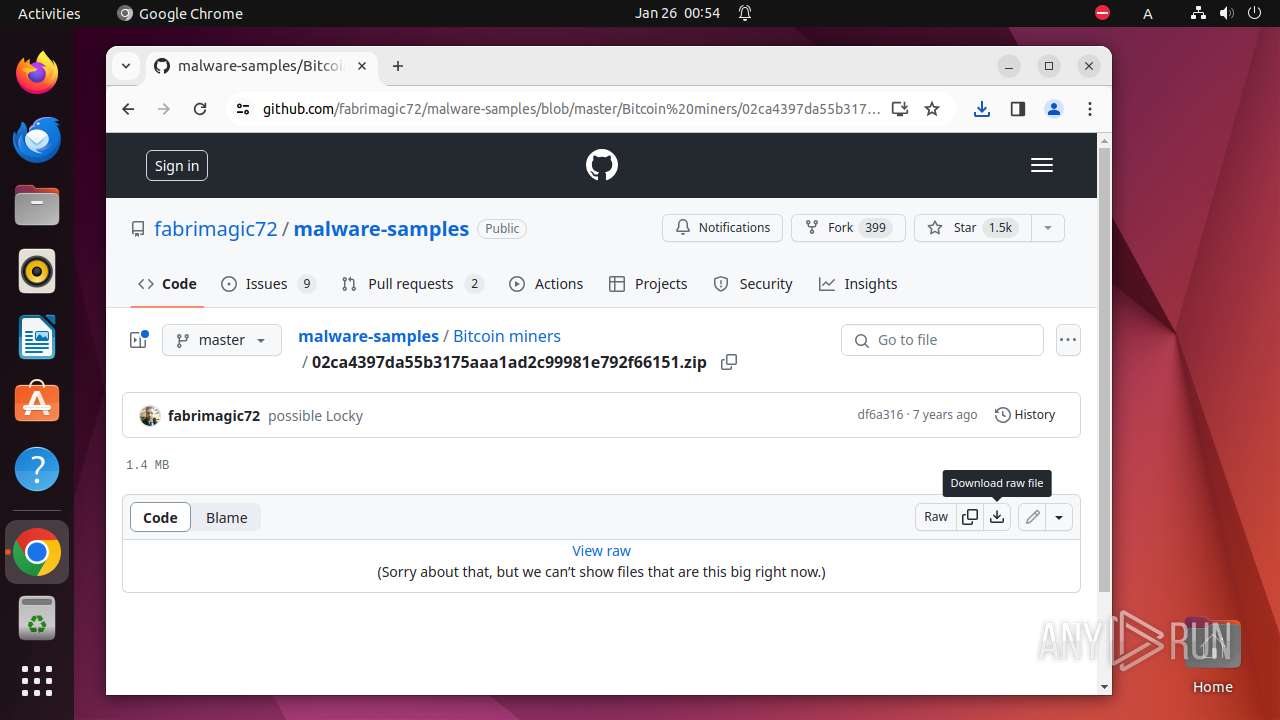
Task: Expand the edit file options dropdown arrow
Action: tap(1059, 517)
